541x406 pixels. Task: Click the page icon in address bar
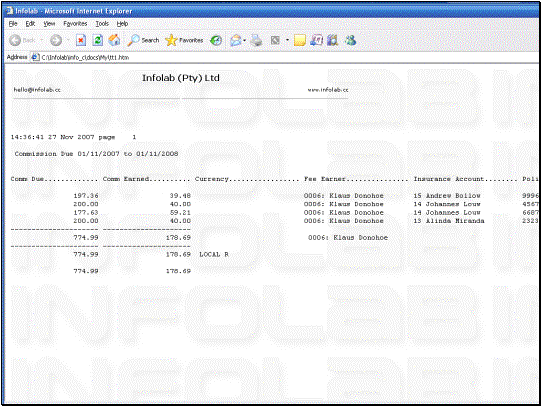[35, 57]
